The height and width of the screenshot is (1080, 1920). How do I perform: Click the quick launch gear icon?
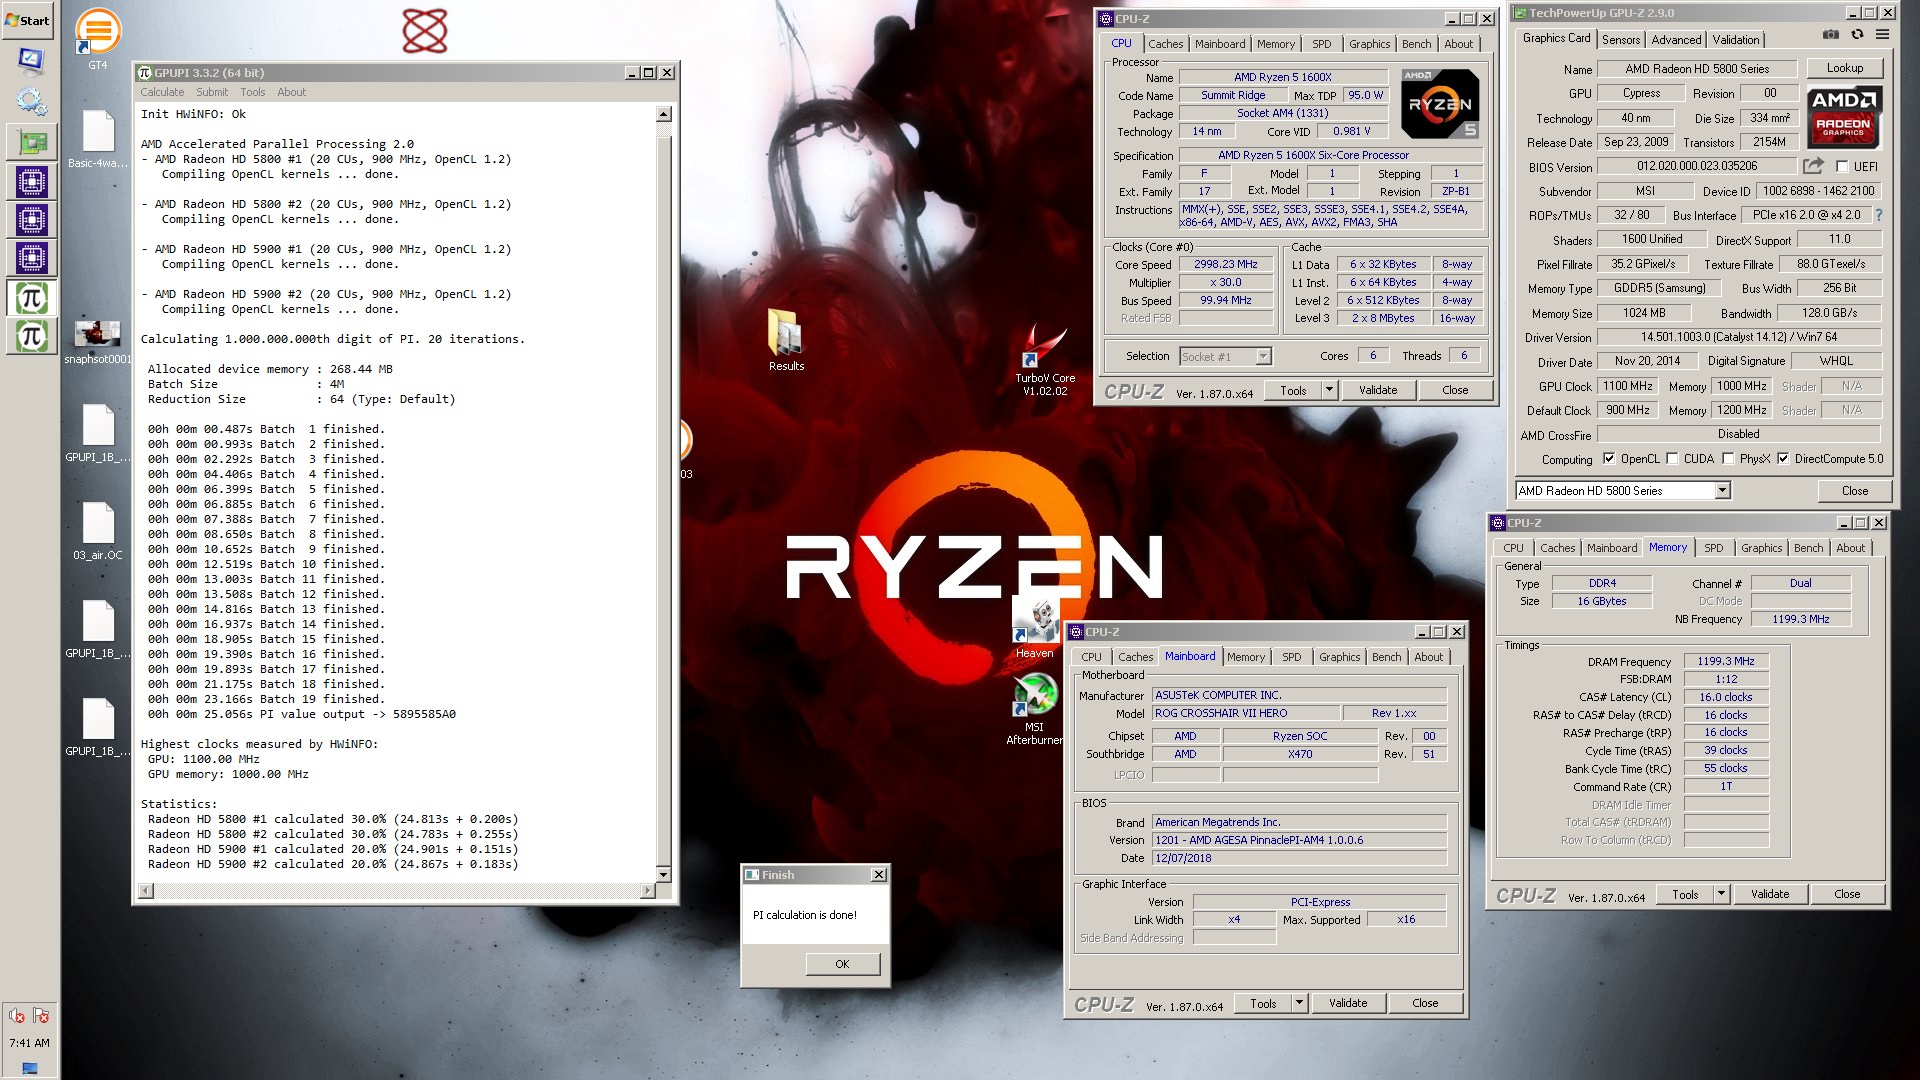(31, 102)
